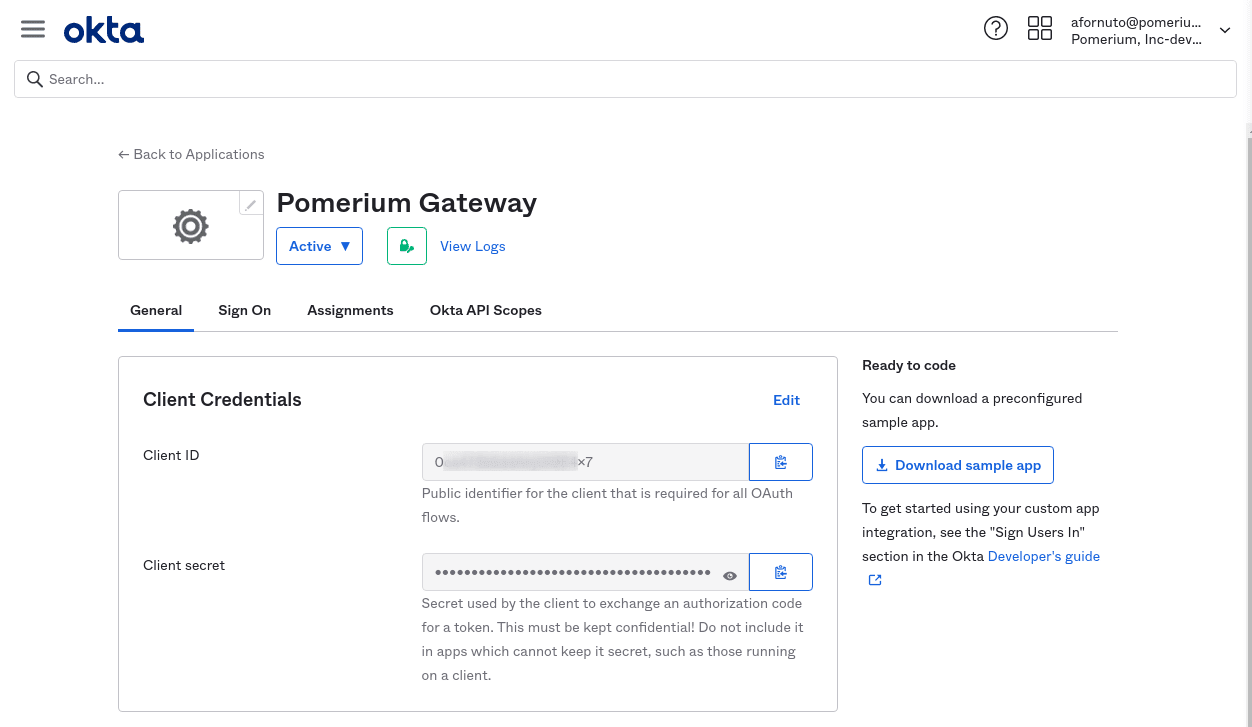This screenshot has width=1252, height=727.
Task: Open the Okta apps grid icon
Action: click(1040, 28)
